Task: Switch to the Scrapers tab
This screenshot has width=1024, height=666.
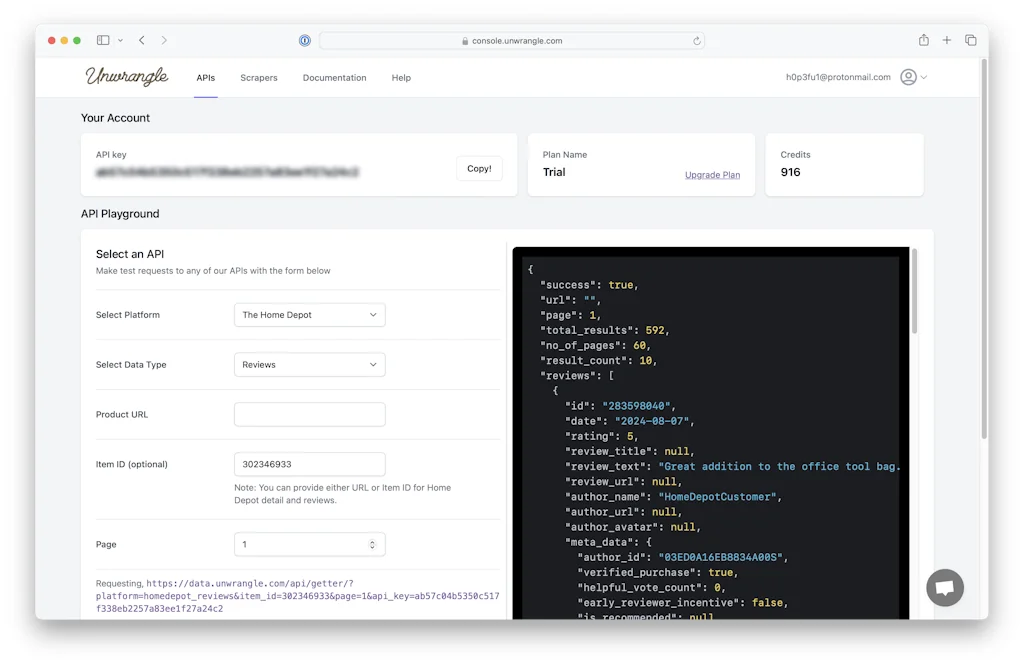Action: click(259, 78)
